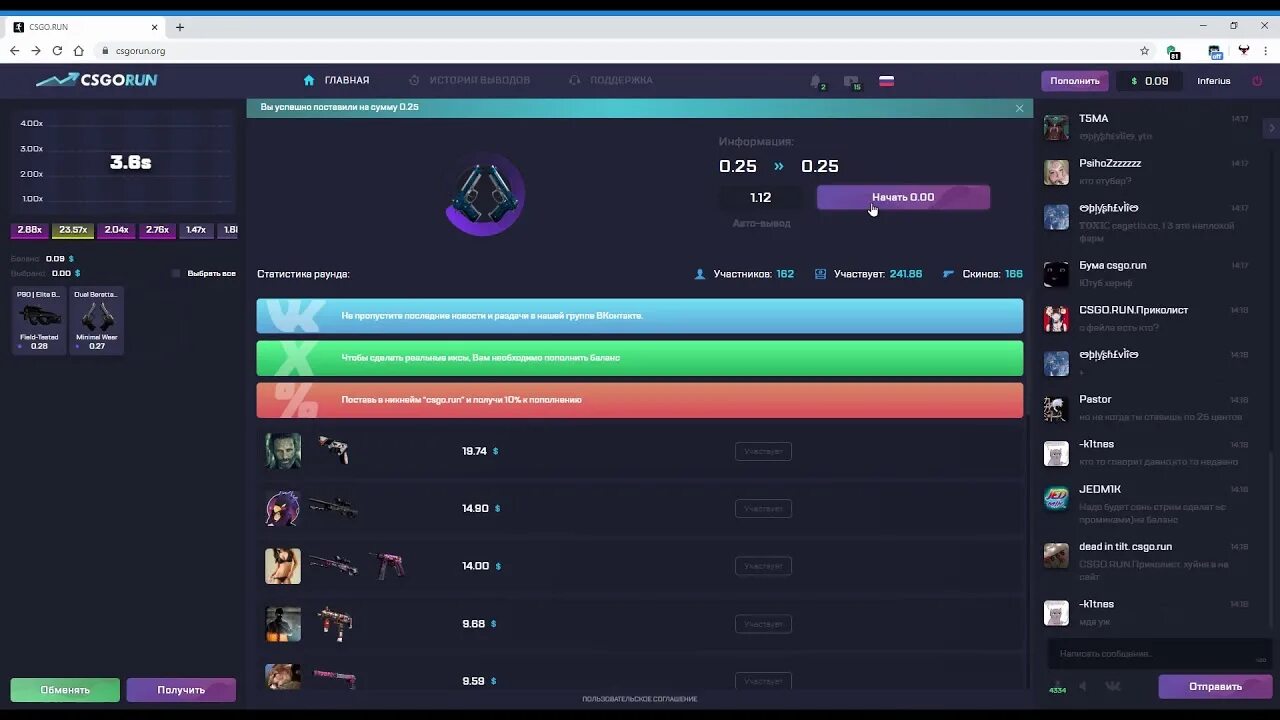Click the chat message input field
This screenshot has width=1280, height=720.
click(x=1158, y=654)
